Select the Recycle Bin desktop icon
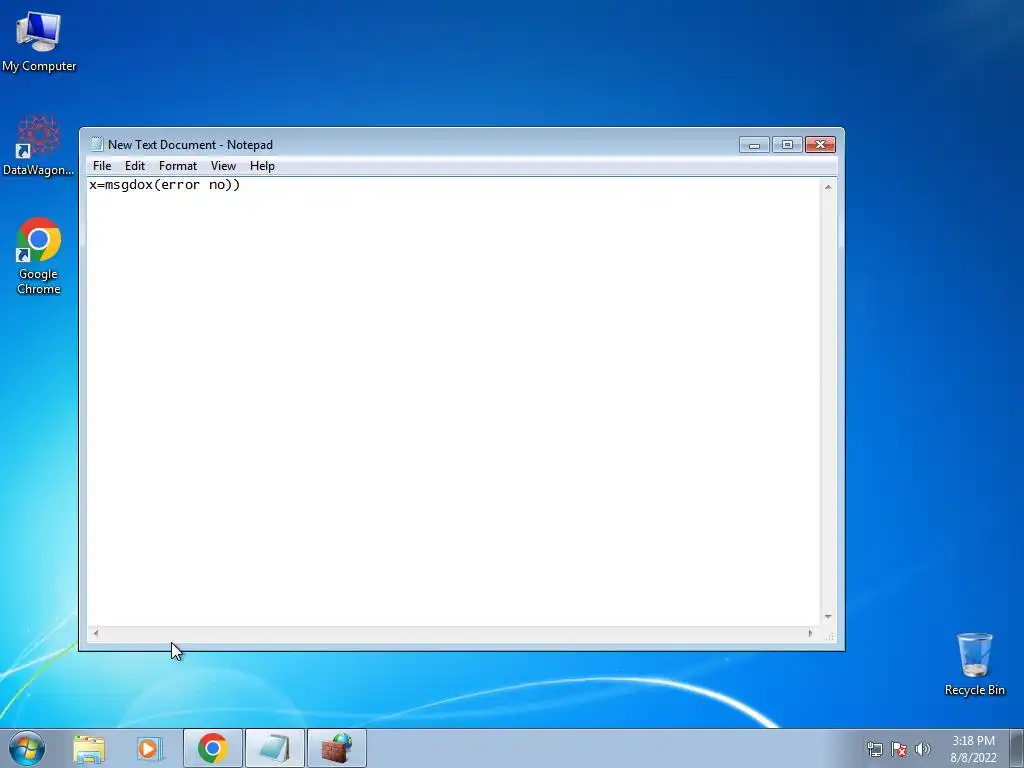1024x768 pixels. click(974, 664)
